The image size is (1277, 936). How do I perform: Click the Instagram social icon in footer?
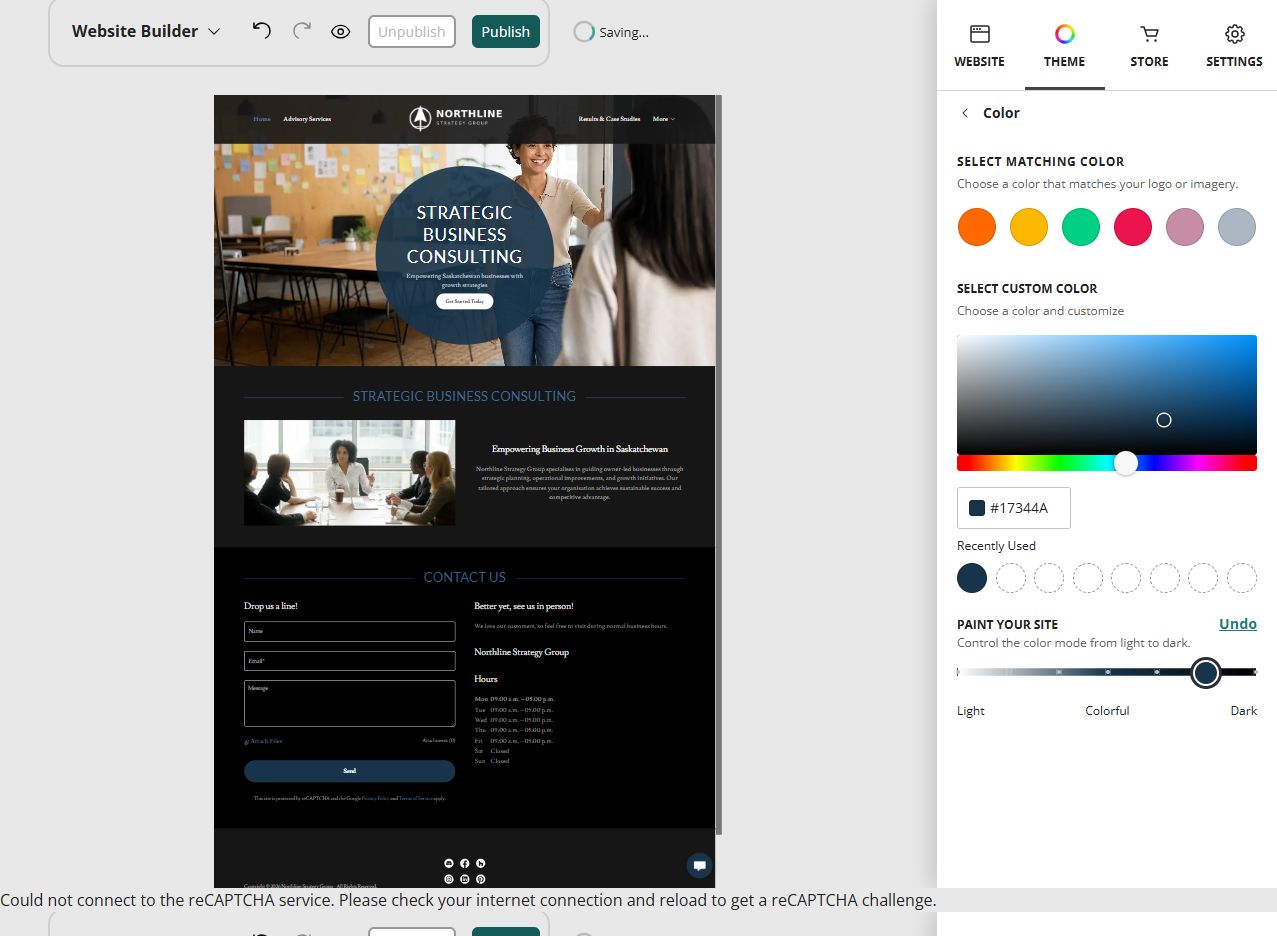(x=449, y=879)
